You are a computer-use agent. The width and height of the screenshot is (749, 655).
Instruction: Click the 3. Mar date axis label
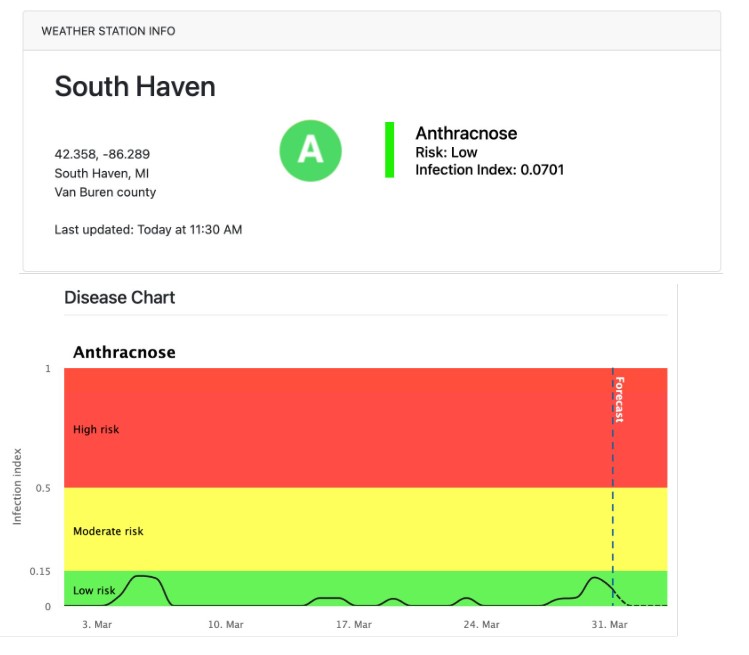(97, 625)
